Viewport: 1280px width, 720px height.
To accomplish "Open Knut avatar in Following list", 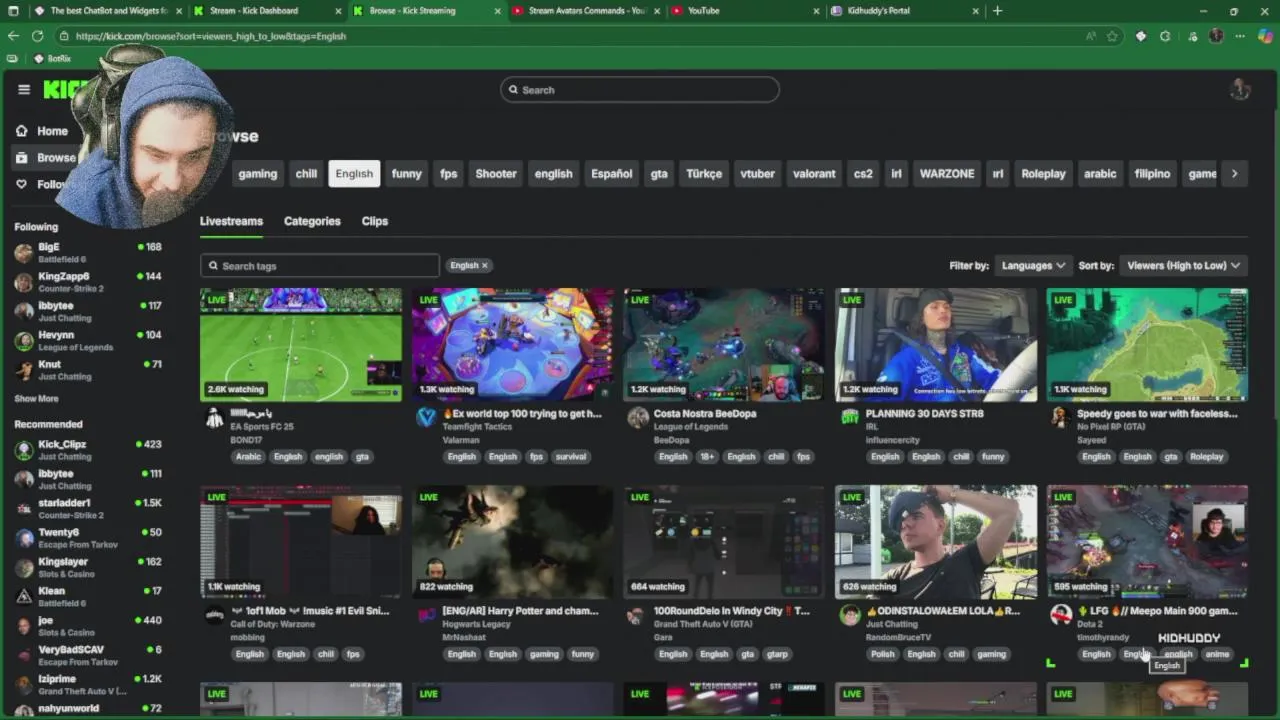I will point(24,370).
